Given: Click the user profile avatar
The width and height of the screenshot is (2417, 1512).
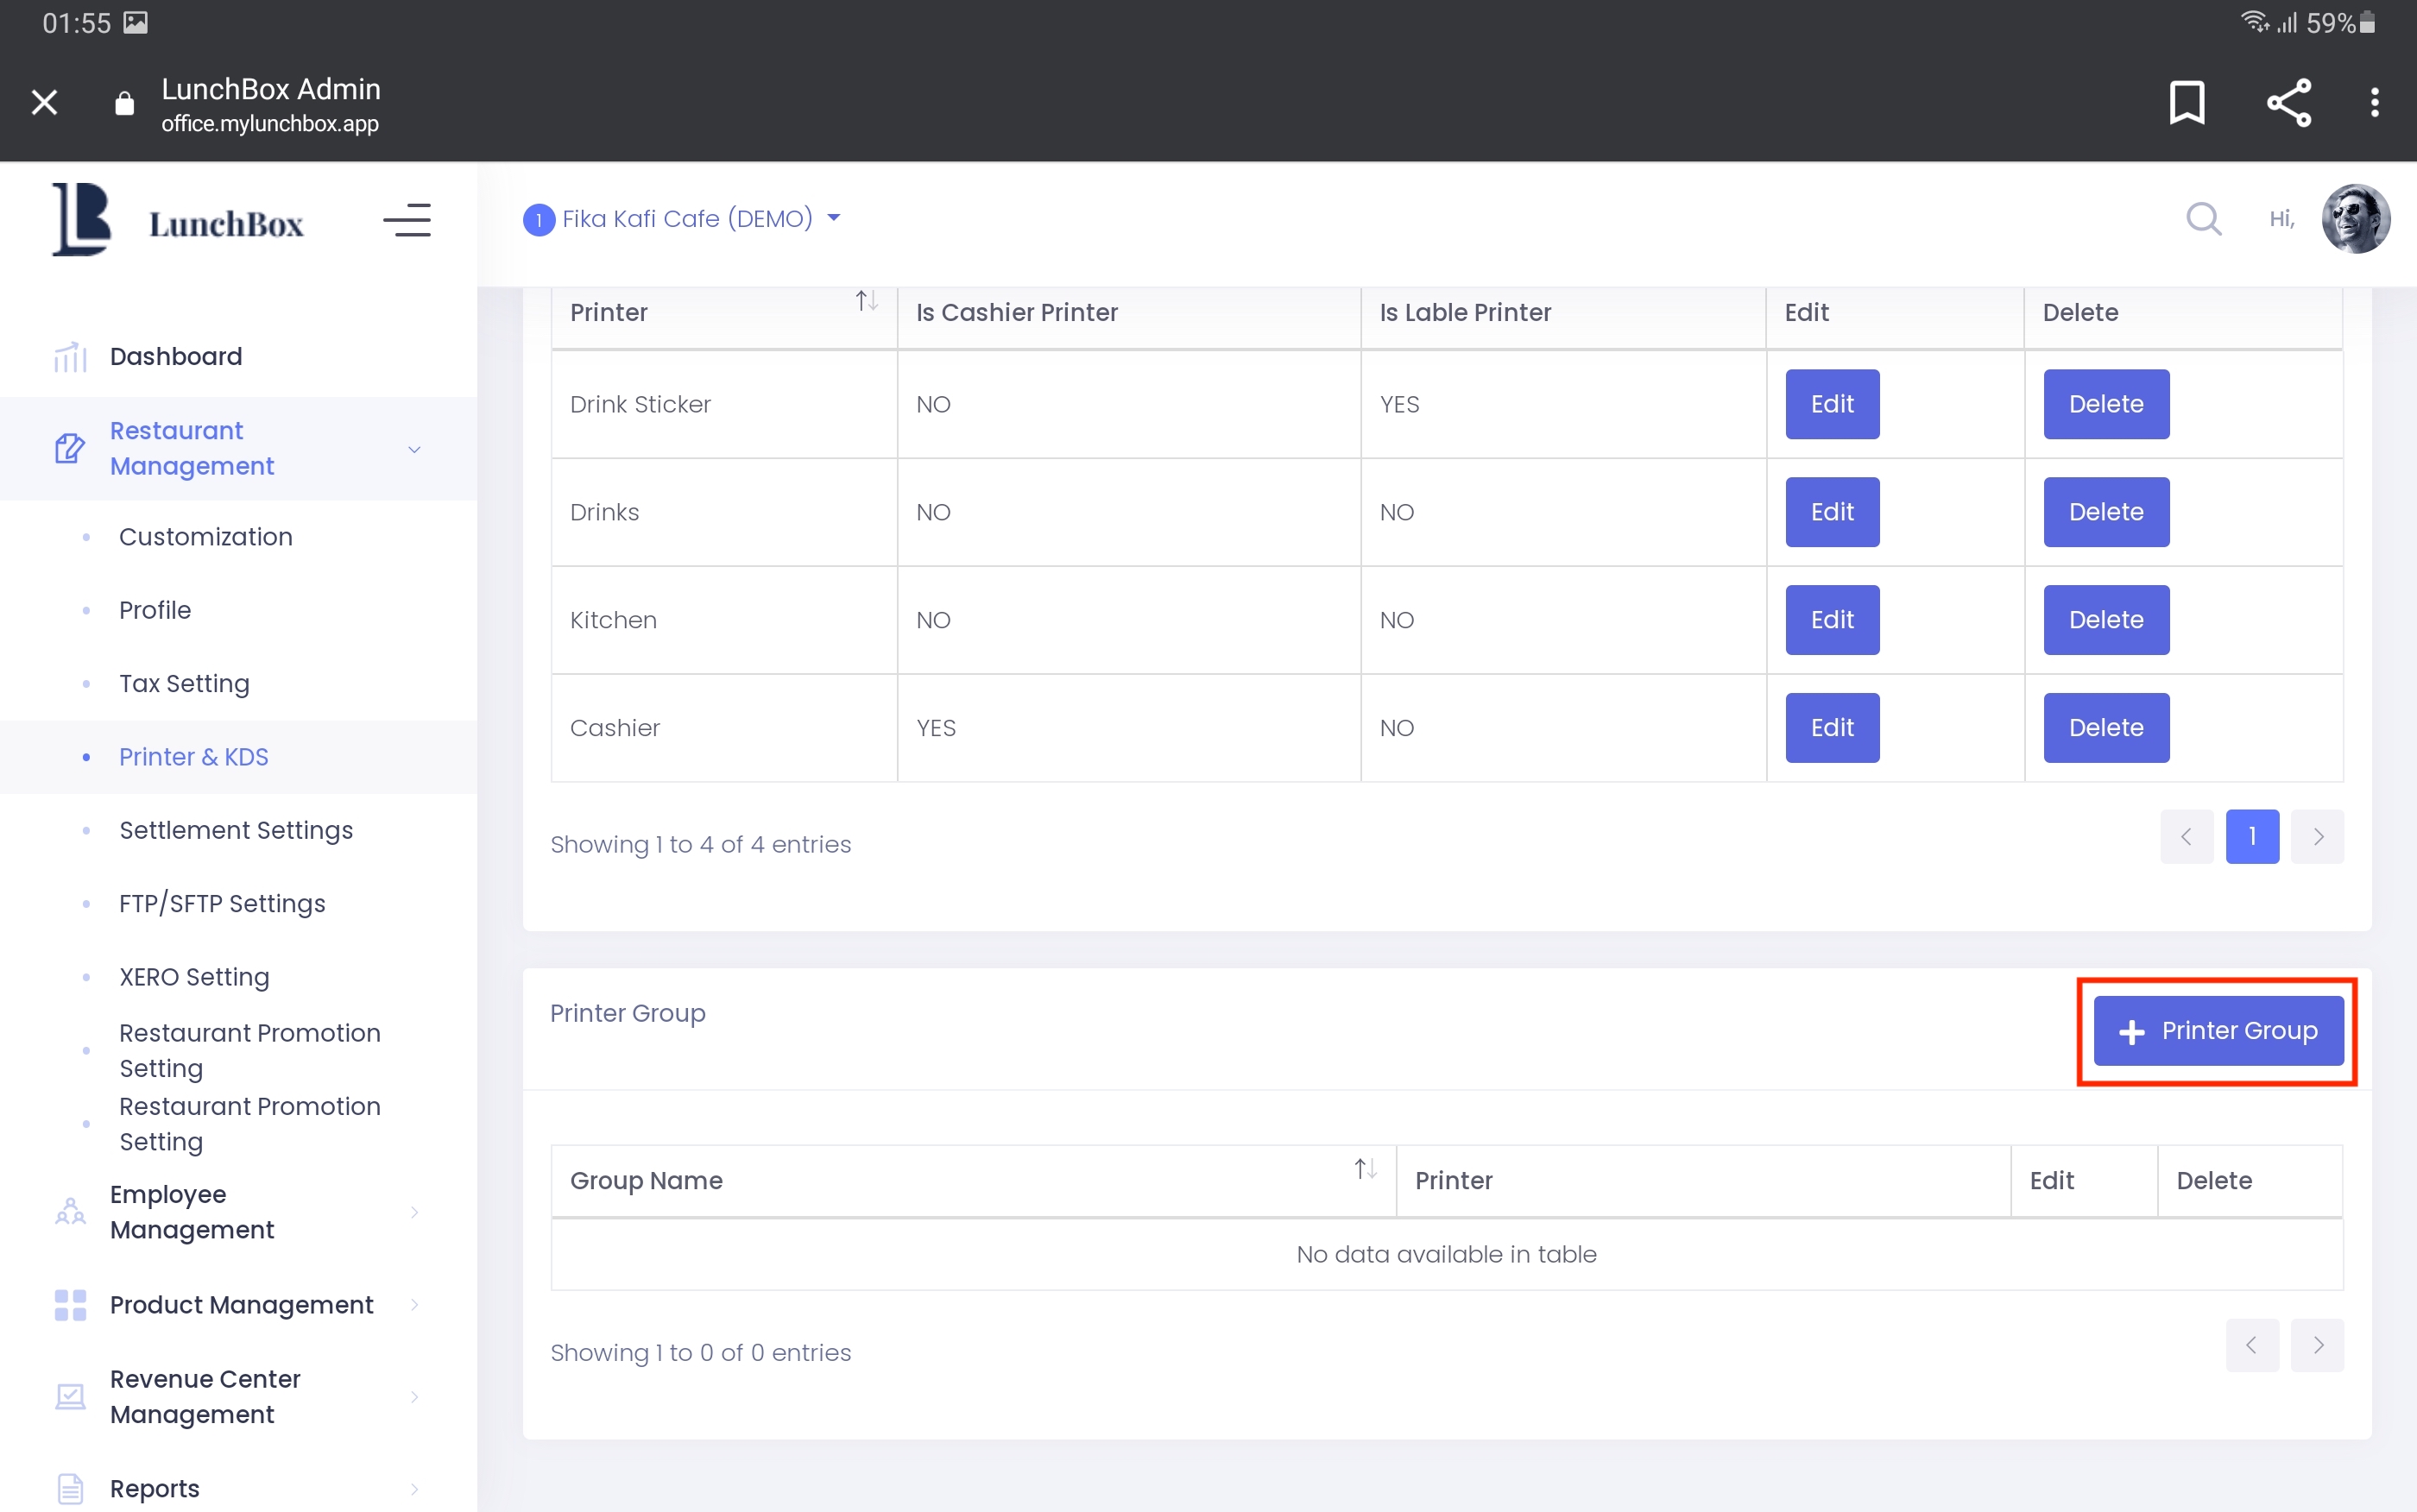Looking at the screenshot, I should point(2355,219).
